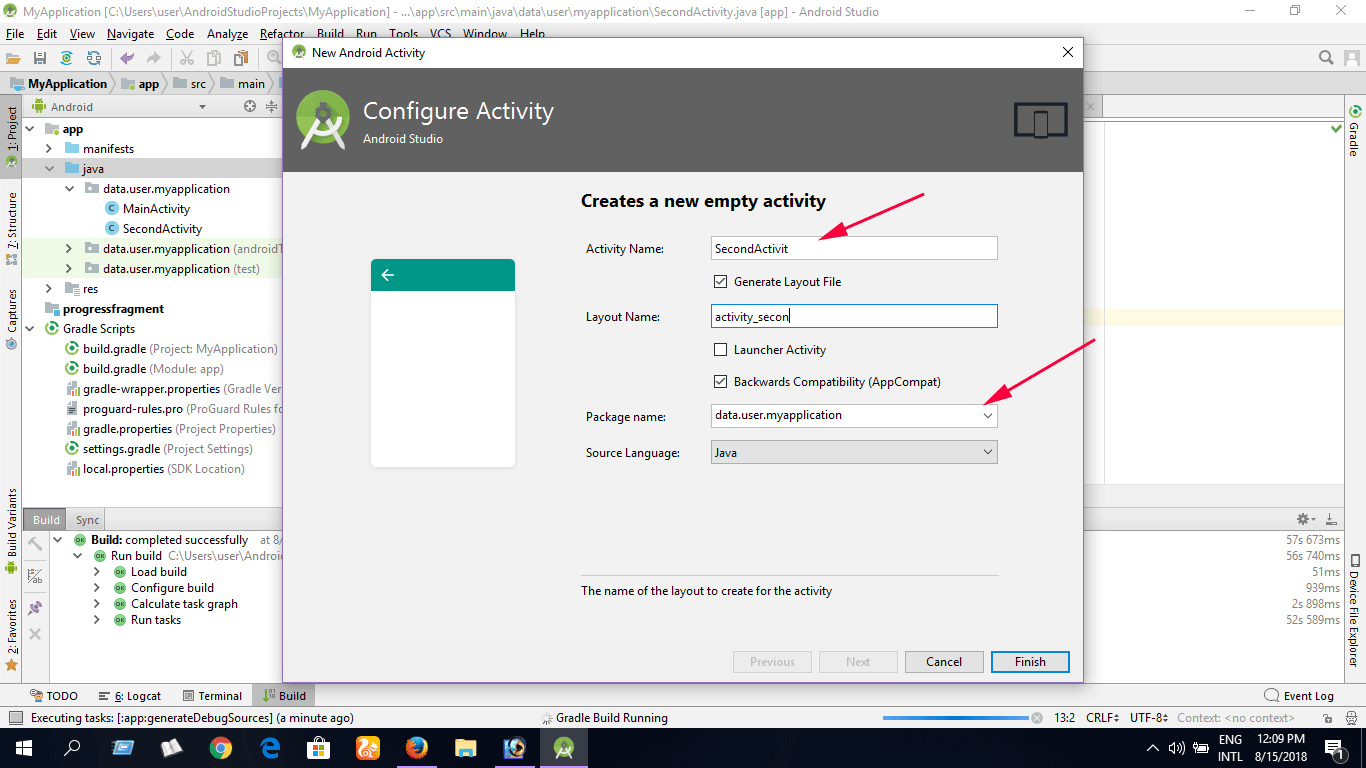Image resolution: width=1366 pixels, height=768 pixels.
Task: Click the CRLF line separator selector
Action: [1104, 718]
